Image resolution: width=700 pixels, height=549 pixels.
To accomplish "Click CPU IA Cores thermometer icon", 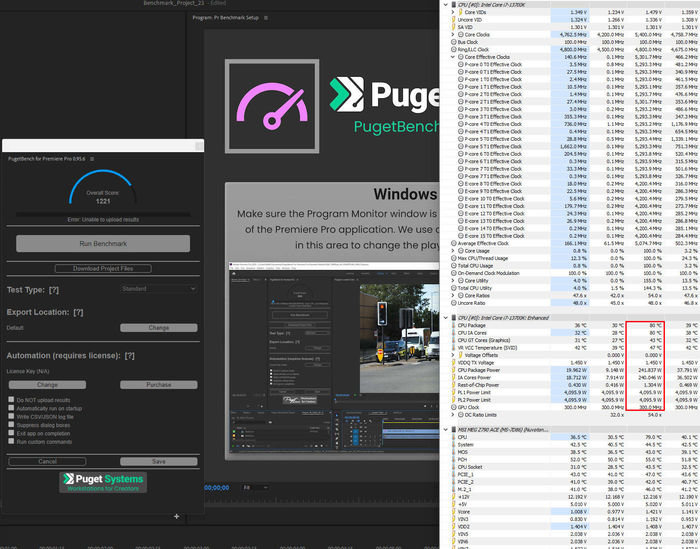I will pos(454,333).
